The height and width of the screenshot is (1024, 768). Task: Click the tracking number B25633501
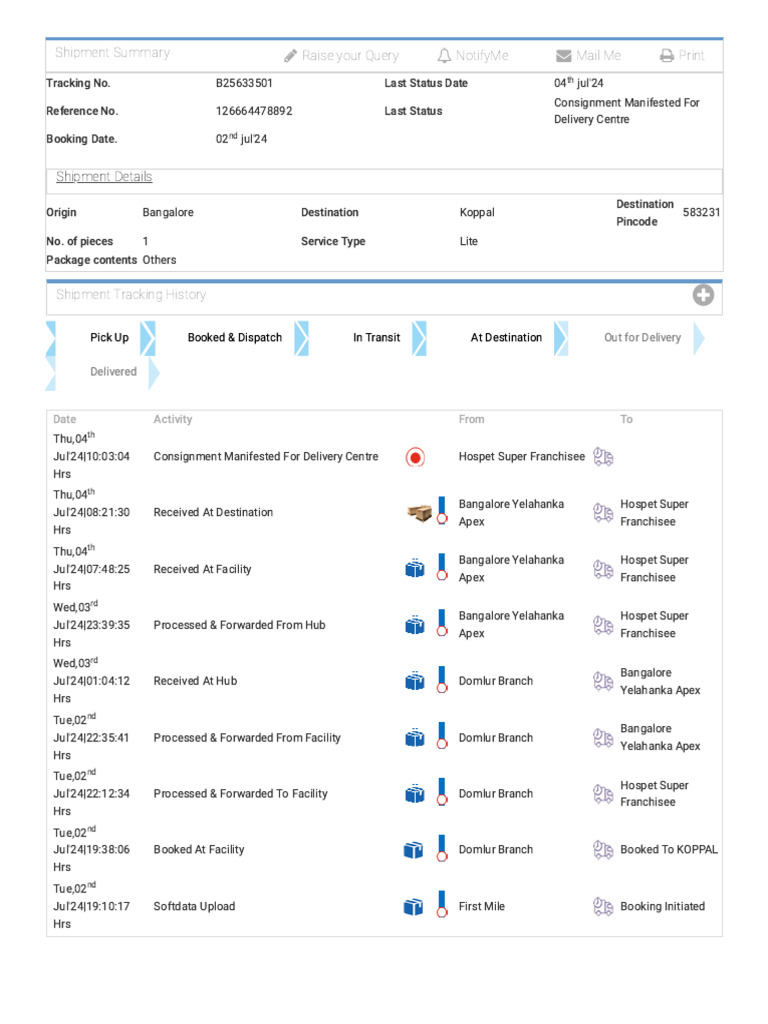pyautogui.click(x=244, y=84)
